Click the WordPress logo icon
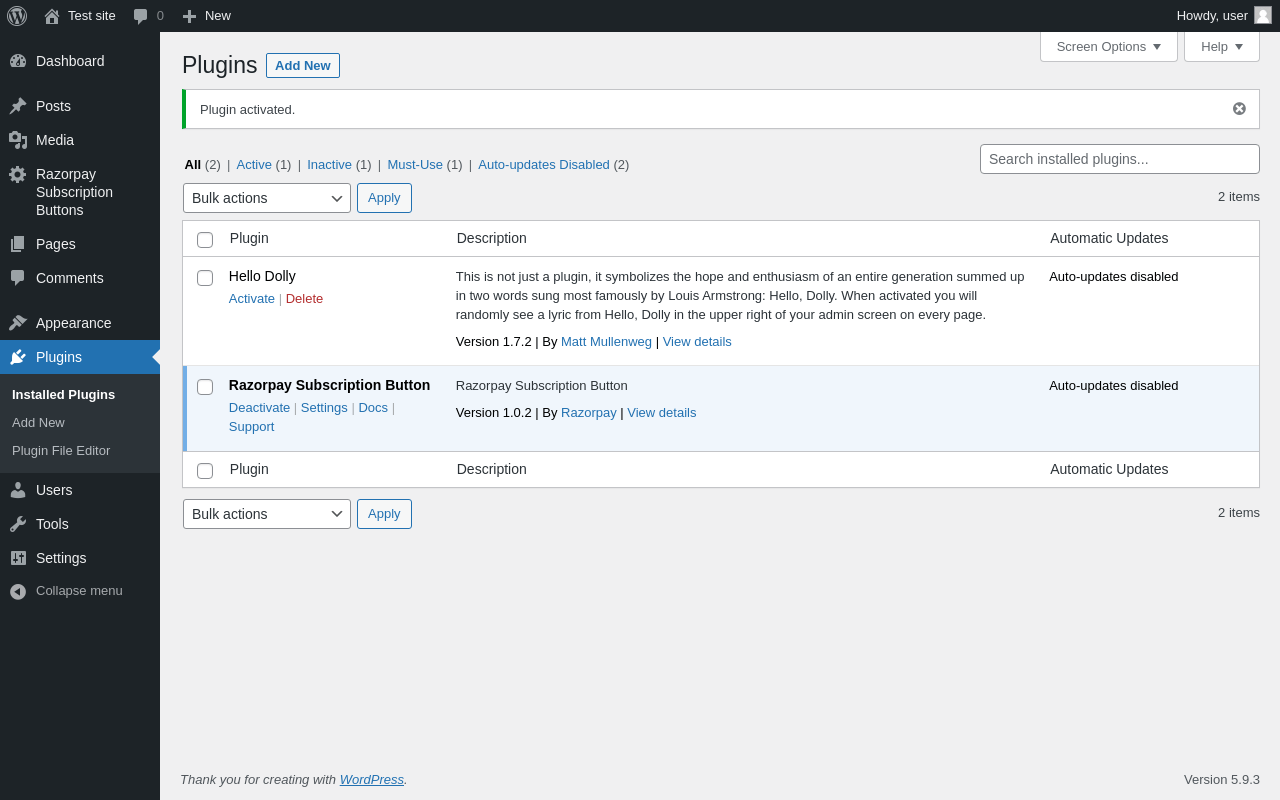Viewport: 1280px width, 800px height. click(17, 16)
